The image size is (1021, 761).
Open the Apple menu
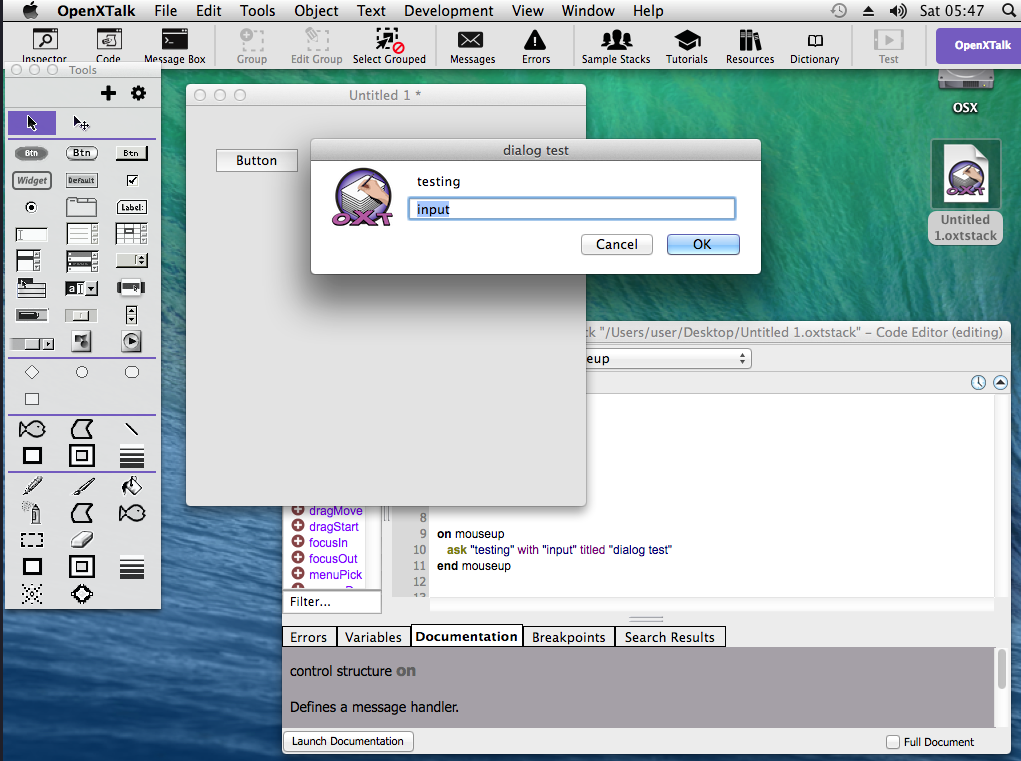(31, 10)
